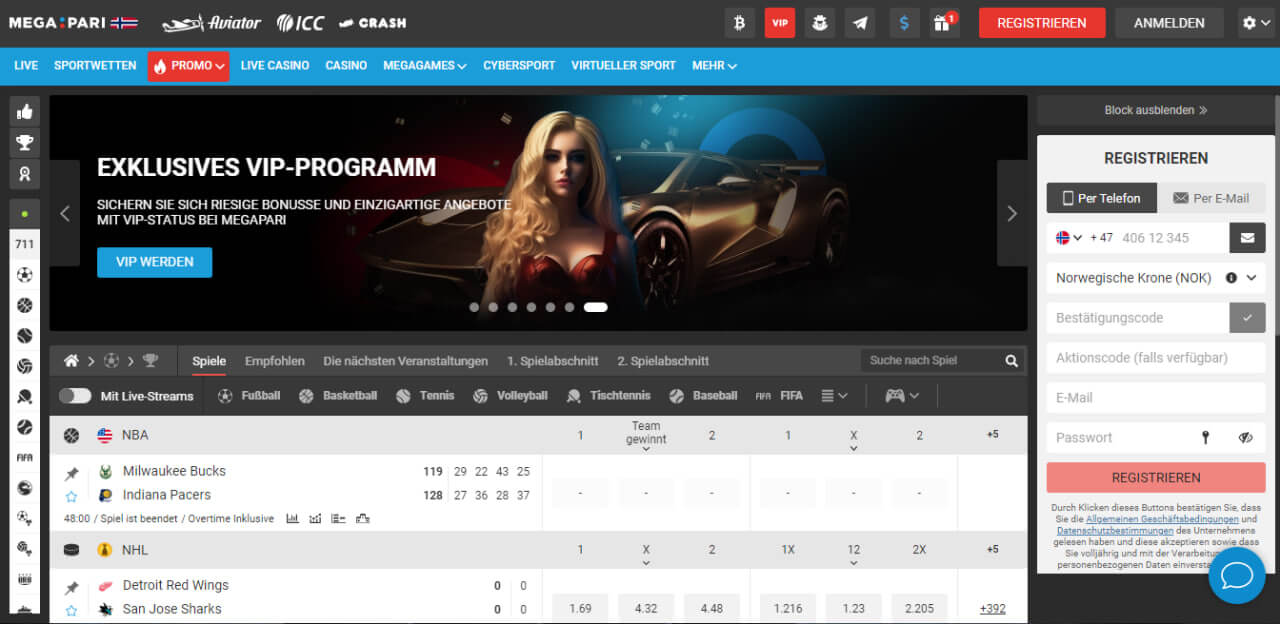The height and width of the screenshot is (624, 1280).
Task: Click the home icon in breadcrumb
Action: click(x=71, y=361)
